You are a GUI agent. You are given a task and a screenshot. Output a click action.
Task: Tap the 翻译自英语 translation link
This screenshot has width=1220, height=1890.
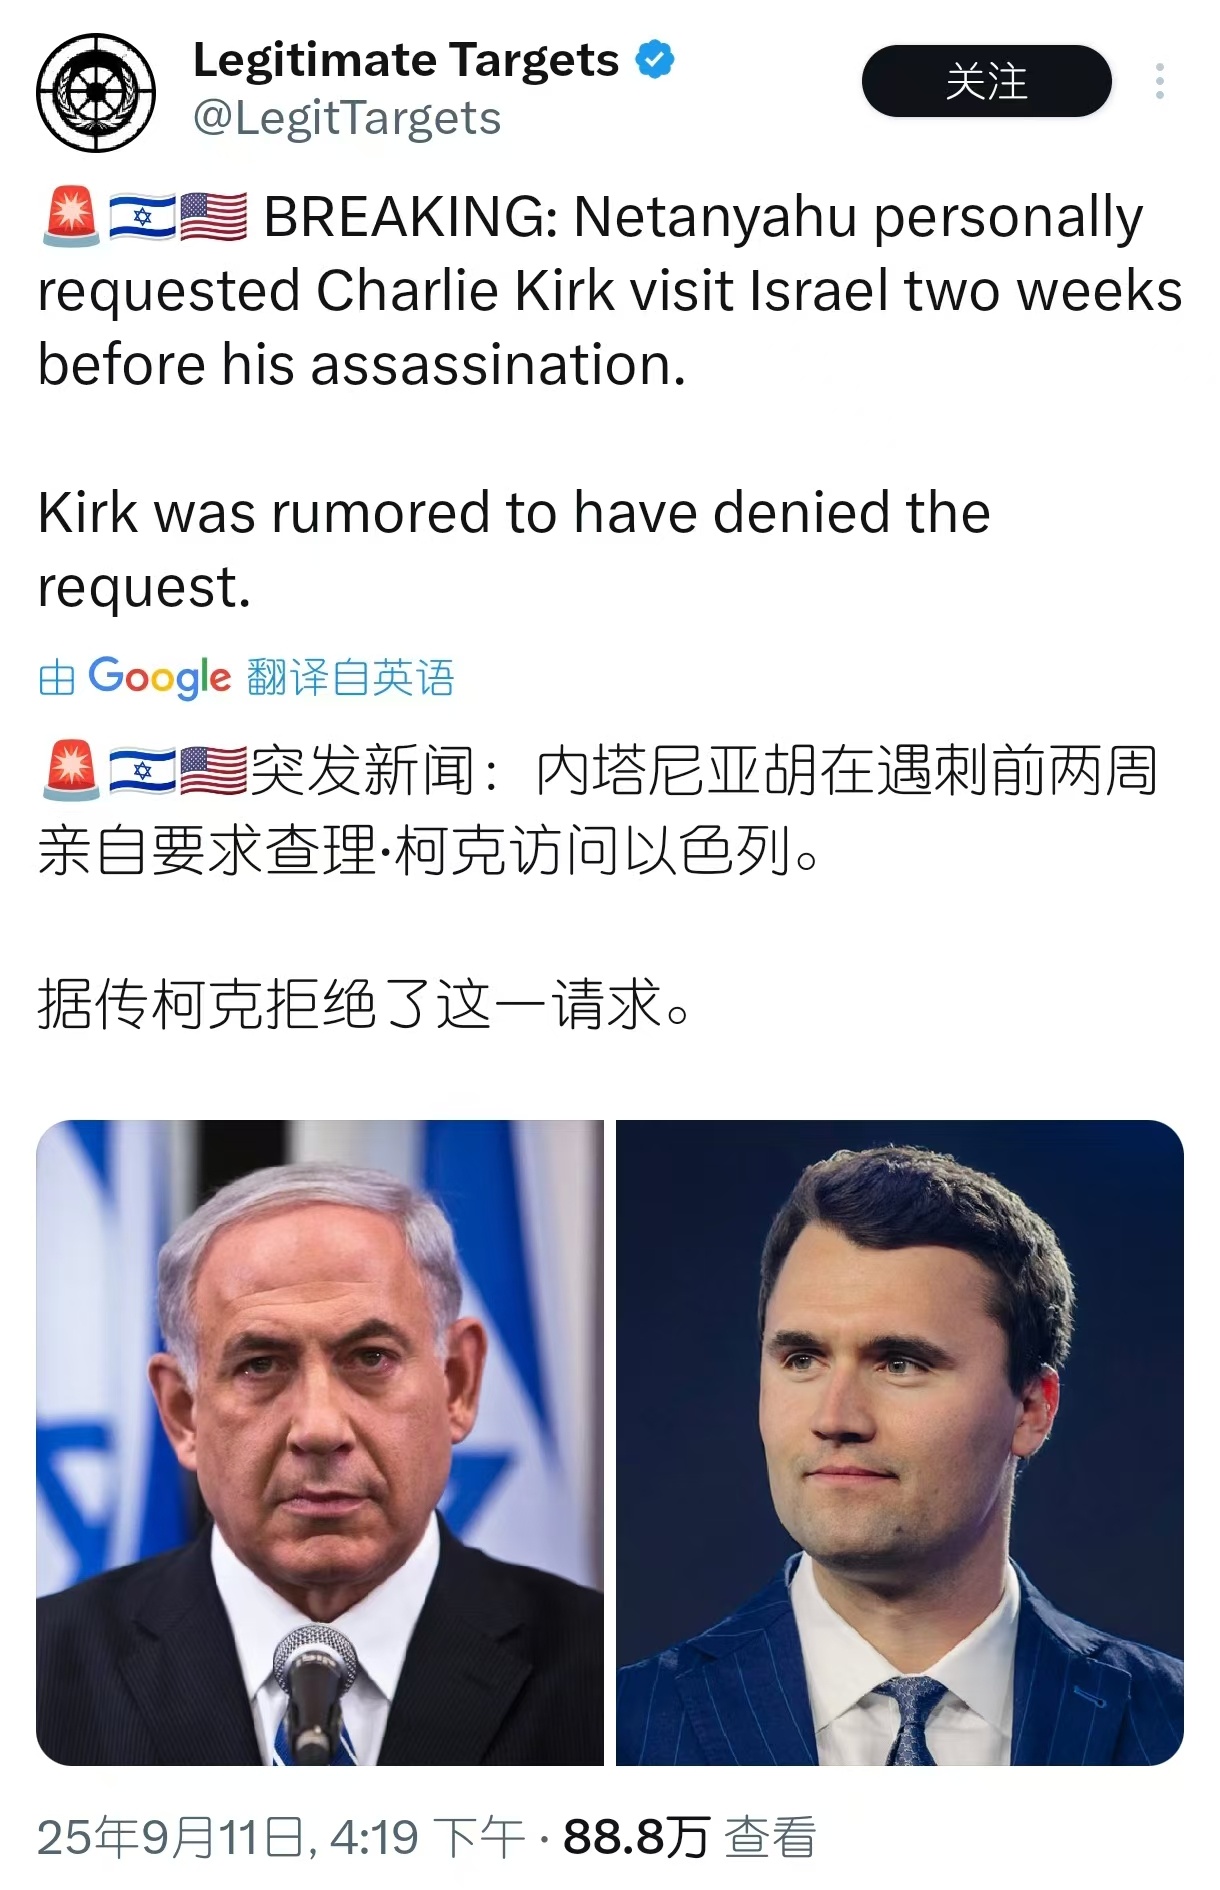[x=350, y=678]
